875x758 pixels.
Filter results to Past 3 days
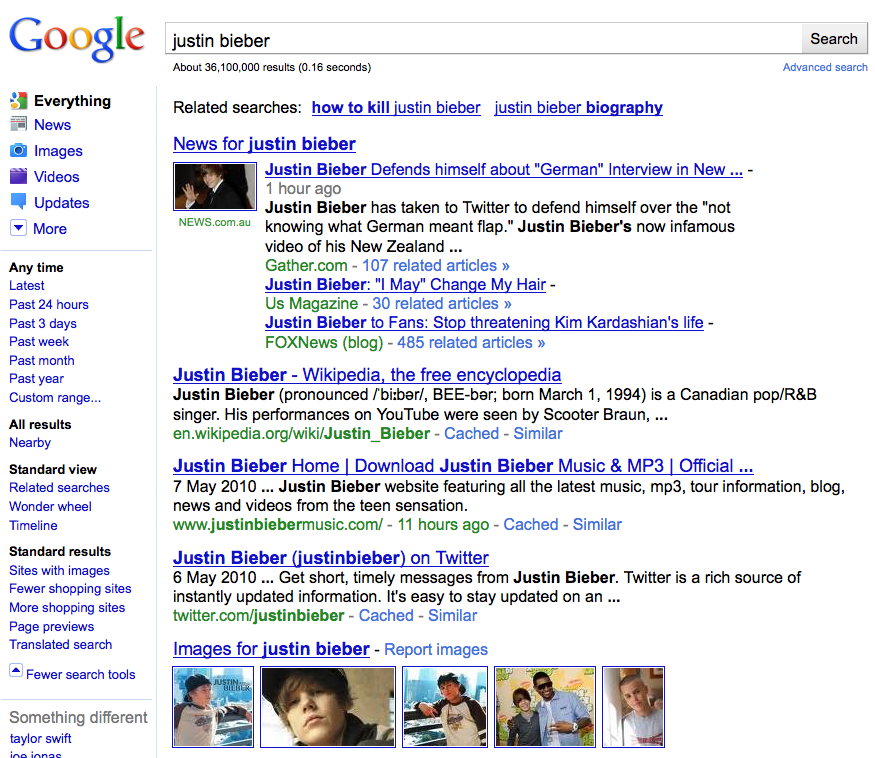click(42, 324)
